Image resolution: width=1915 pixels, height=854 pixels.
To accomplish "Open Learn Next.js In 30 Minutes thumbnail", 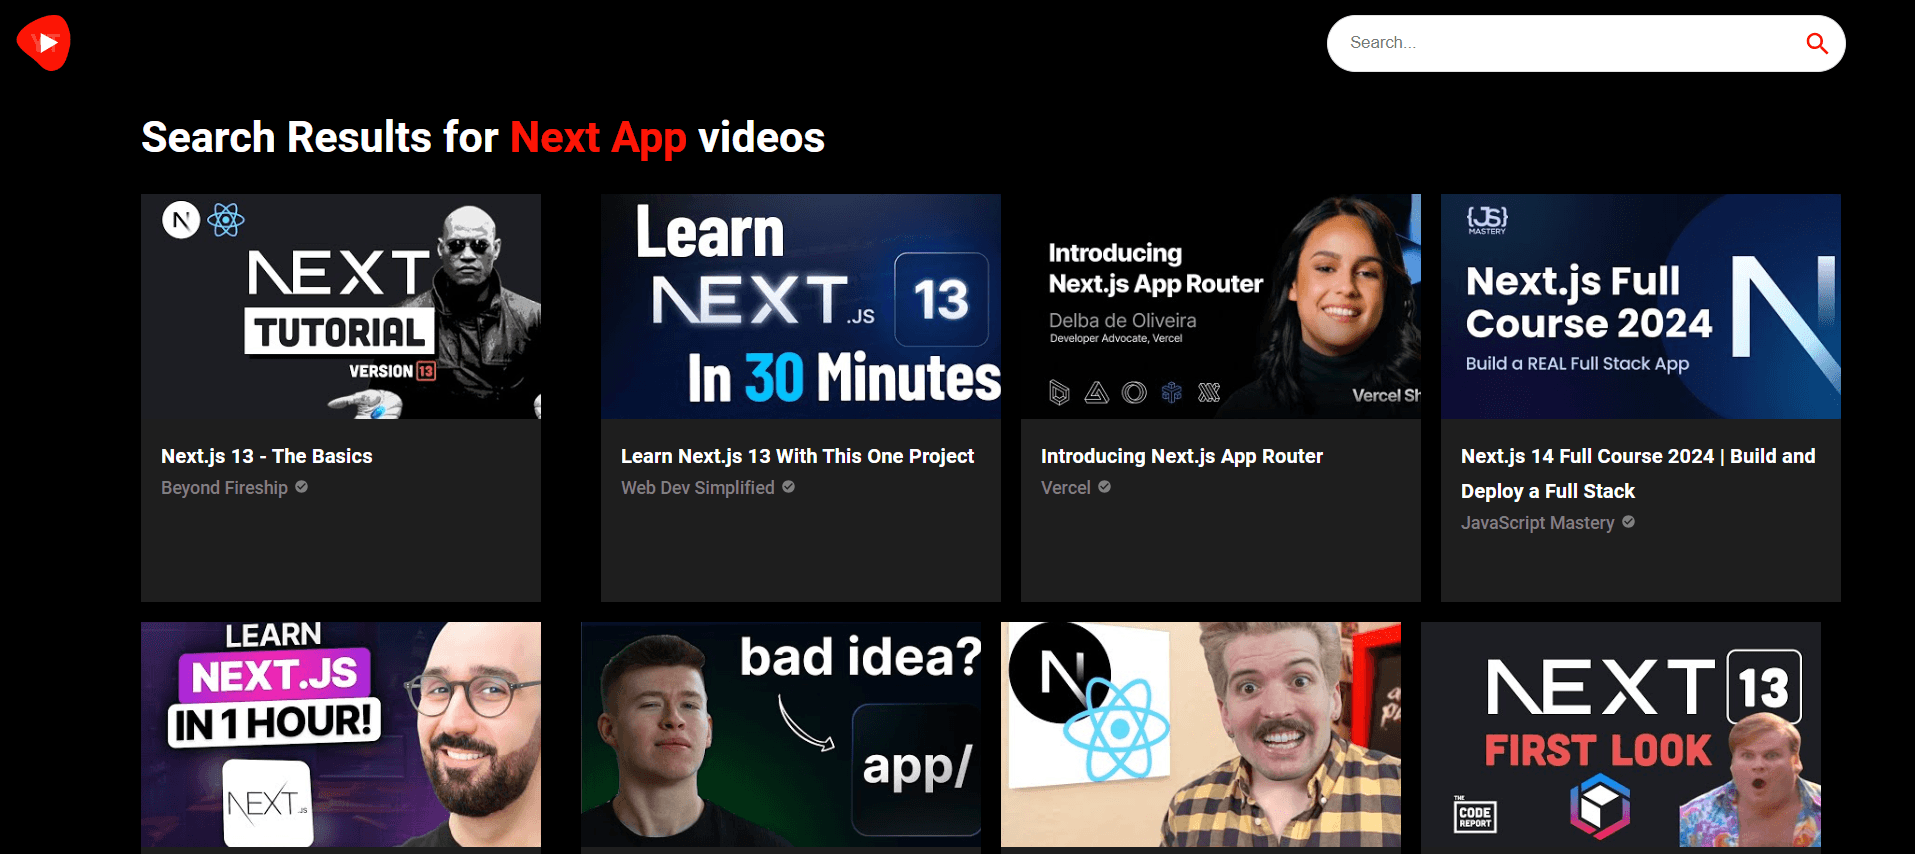I will (x=801, y=306).
